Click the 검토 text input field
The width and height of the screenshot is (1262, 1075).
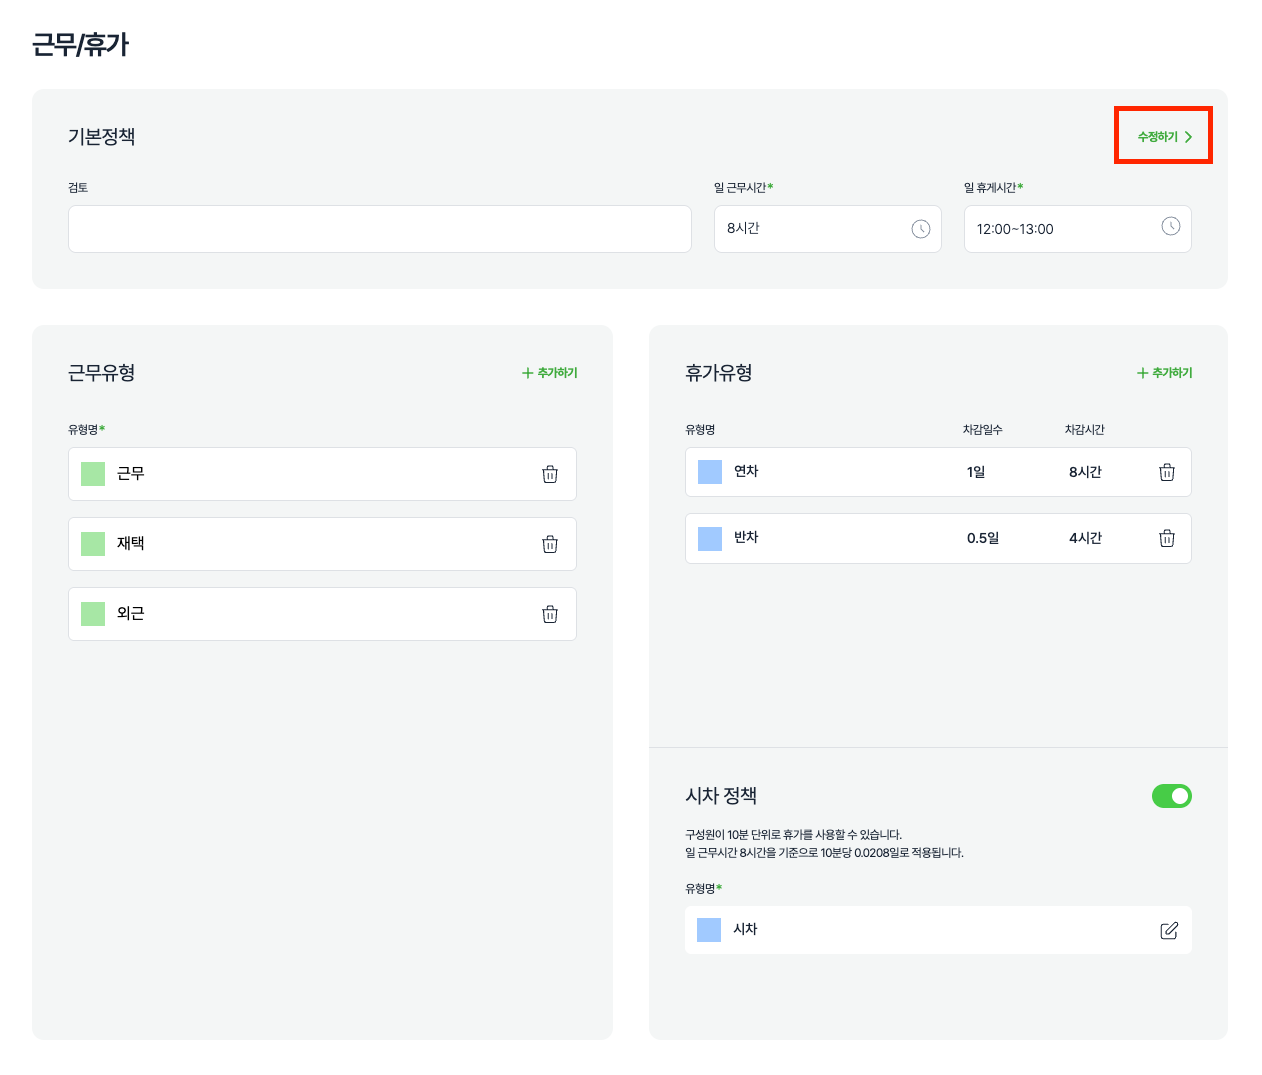(x=380, y=229)
